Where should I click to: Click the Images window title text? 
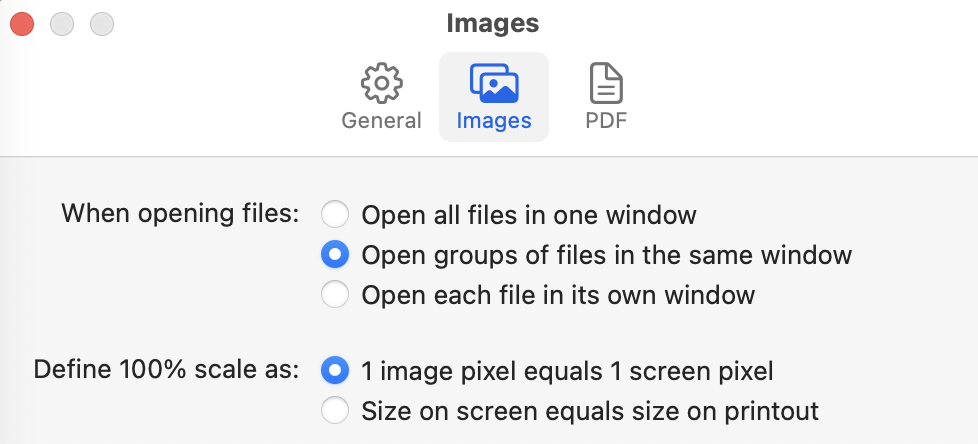click(x=492, y=23)
